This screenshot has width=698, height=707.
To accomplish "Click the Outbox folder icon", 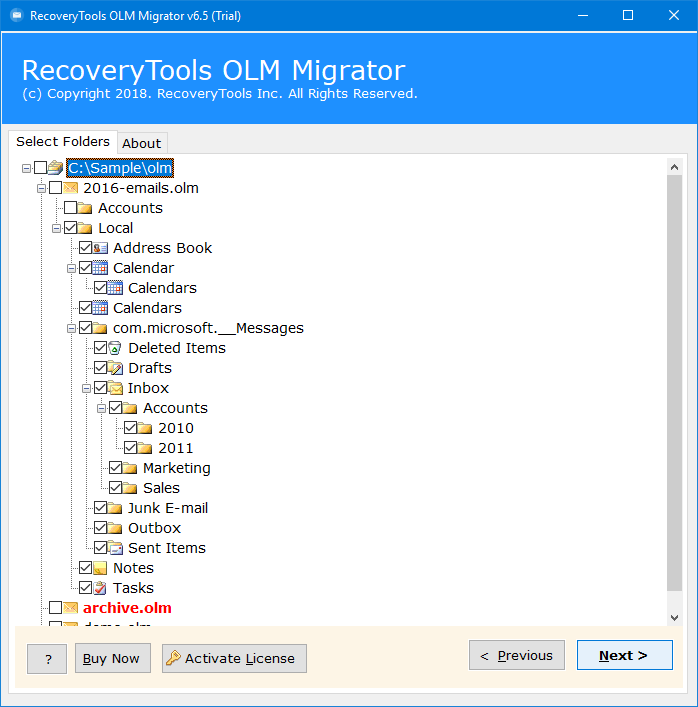I will pyautogui.click(x=115, y=528).
